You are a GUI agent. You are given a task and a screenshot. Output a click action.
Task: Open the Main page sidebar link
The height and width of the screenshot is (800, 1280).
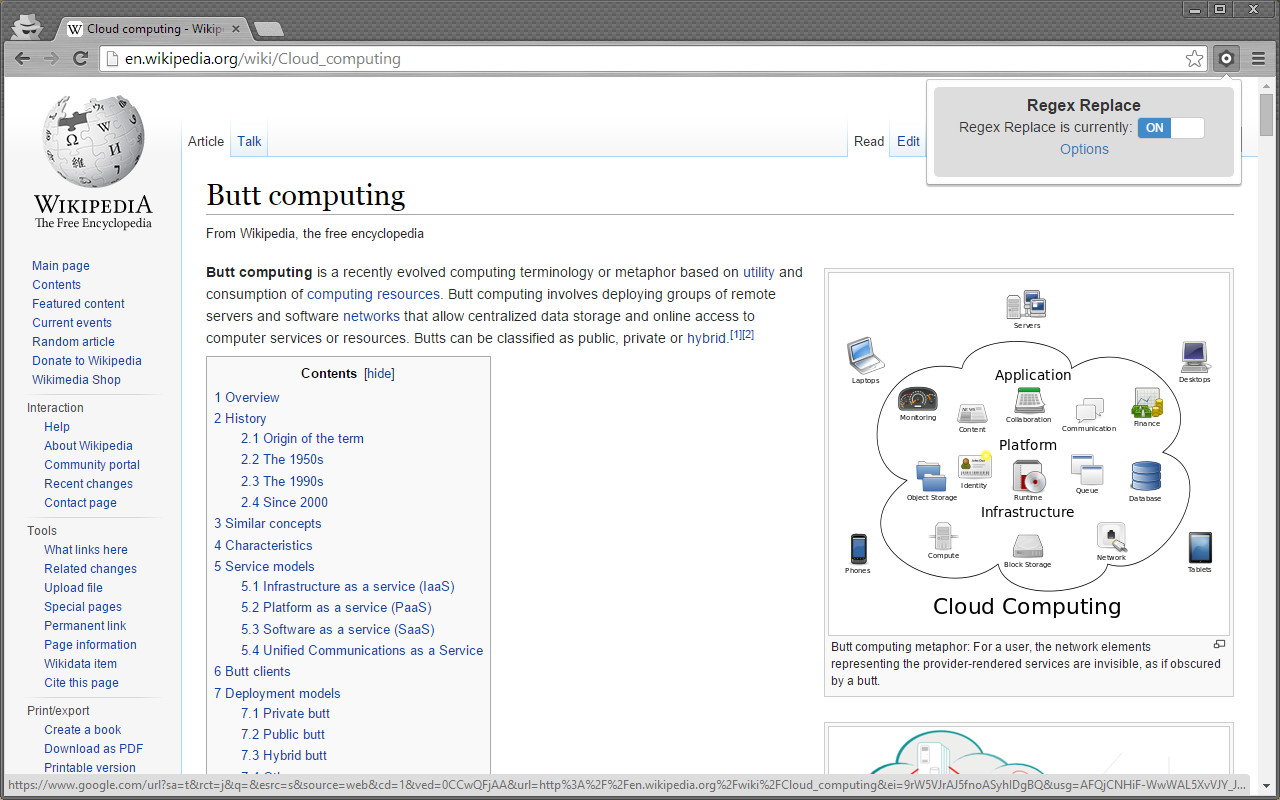(61, 266)
